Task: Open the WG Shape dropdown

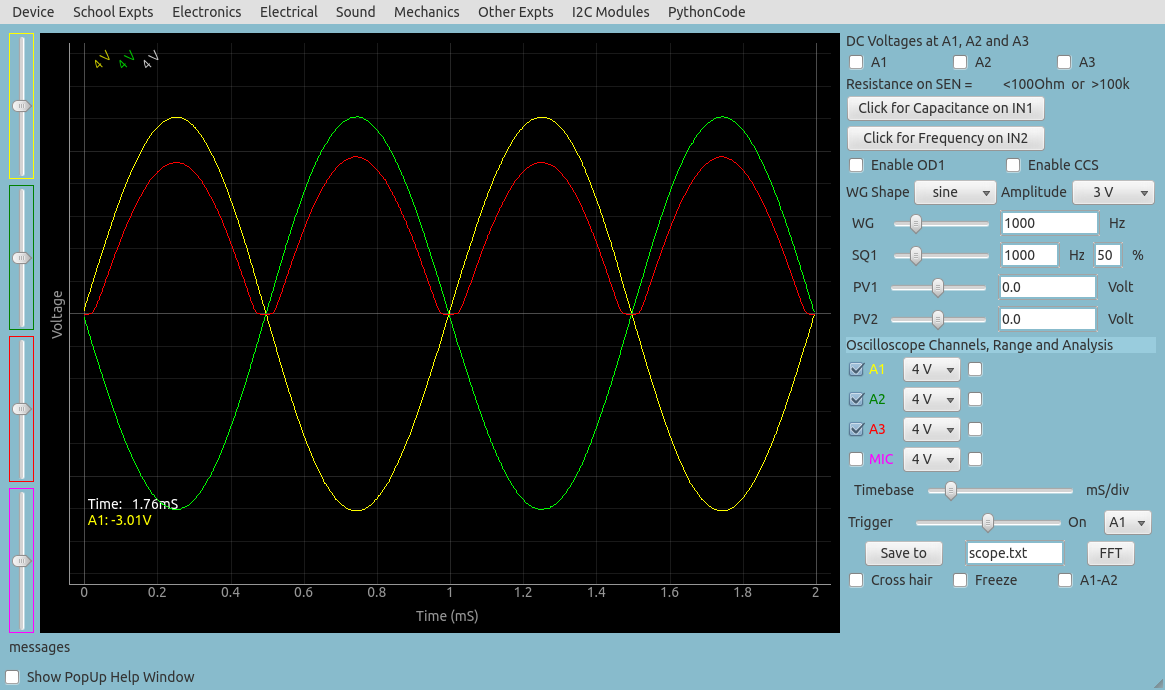Action: pyautogui.click(x=955, y=192)
